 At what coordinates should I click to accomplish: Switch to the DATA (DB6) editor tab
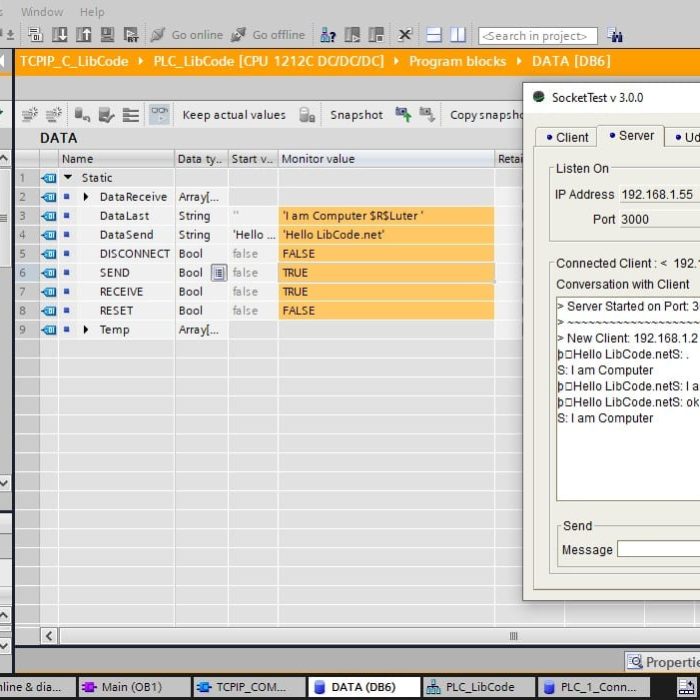(364, 687)
